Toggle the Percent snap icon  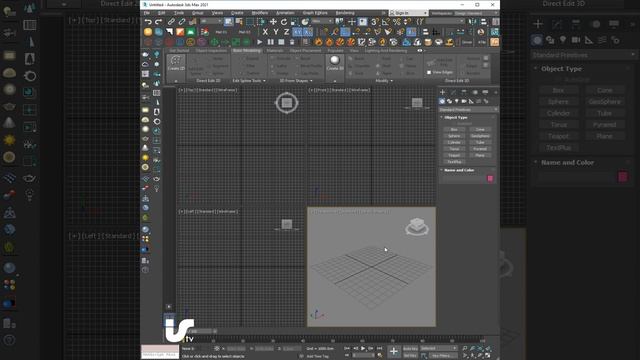tap(396, 22)
